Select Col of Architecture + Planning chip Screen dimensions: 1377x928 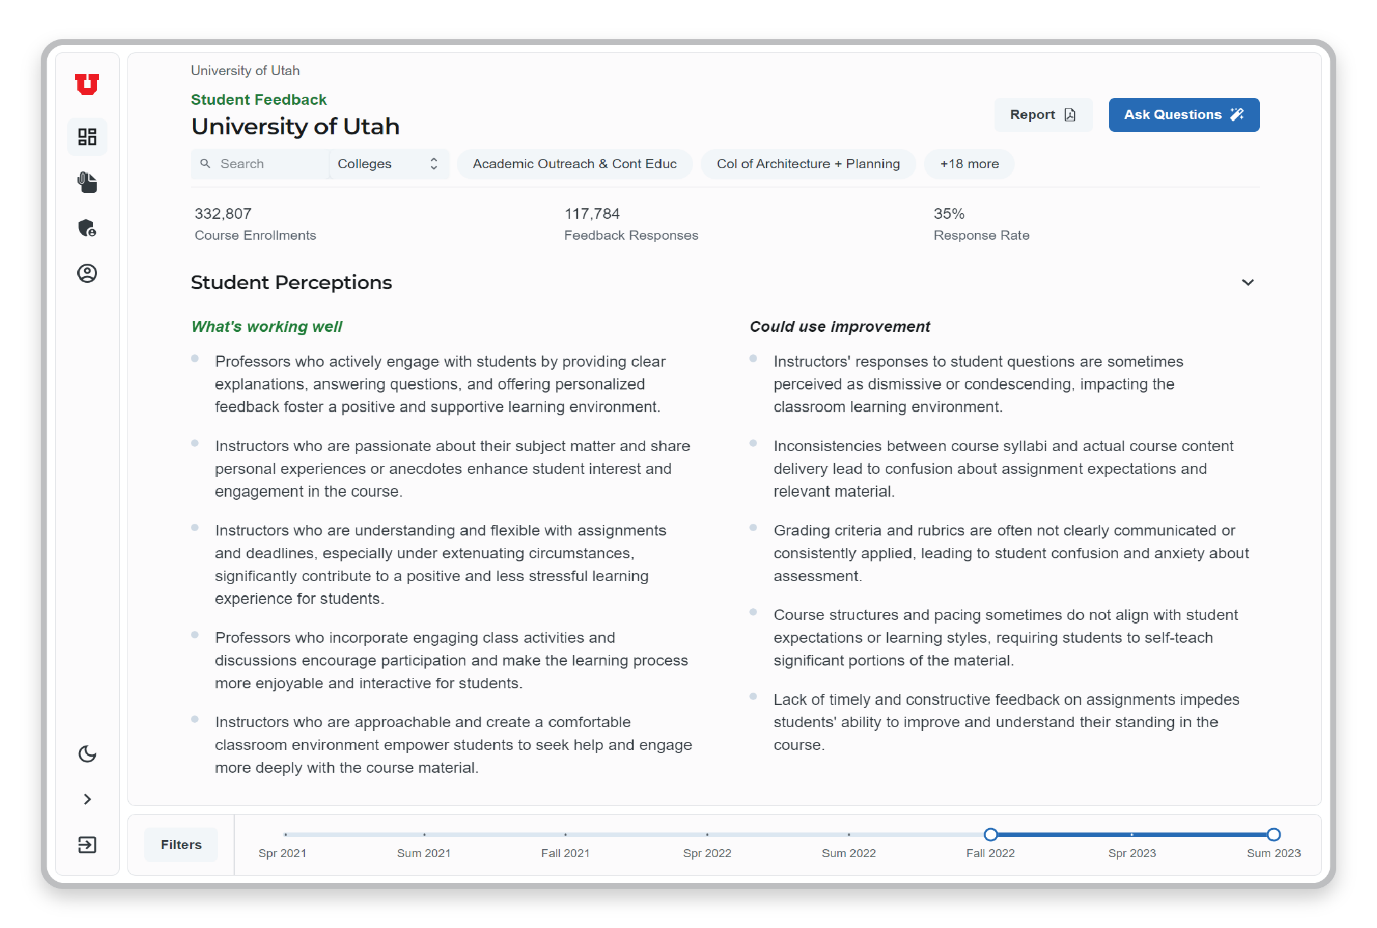point(808,164)
